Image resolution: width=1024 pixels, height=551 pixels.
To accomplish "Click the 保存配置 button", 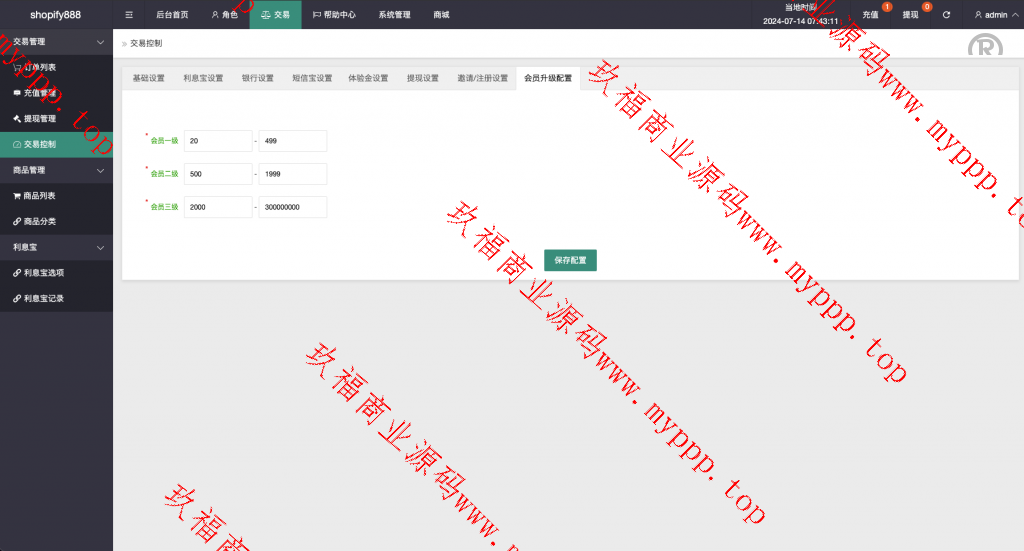I will (x=570, y=260).
